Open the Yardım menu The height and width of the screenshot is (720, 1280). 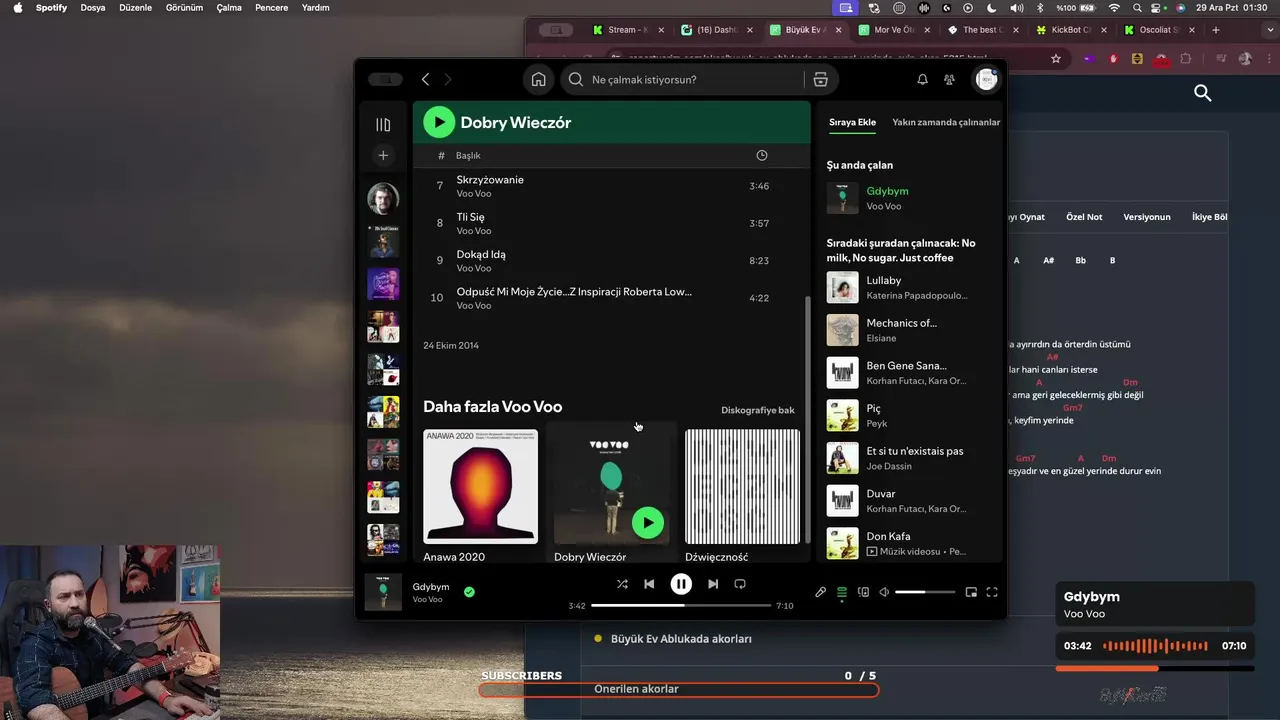coord(316,8)
